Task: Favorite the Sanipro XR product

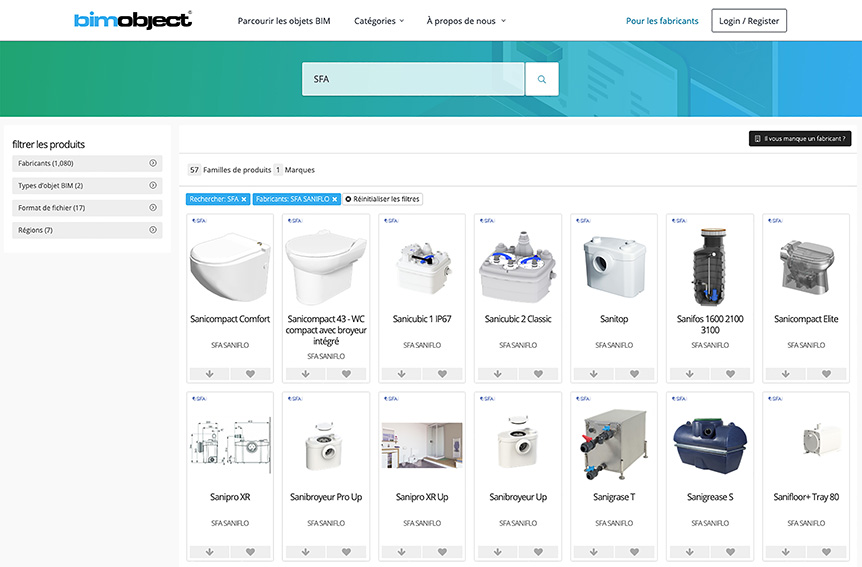Action: [x=250, y=552]
